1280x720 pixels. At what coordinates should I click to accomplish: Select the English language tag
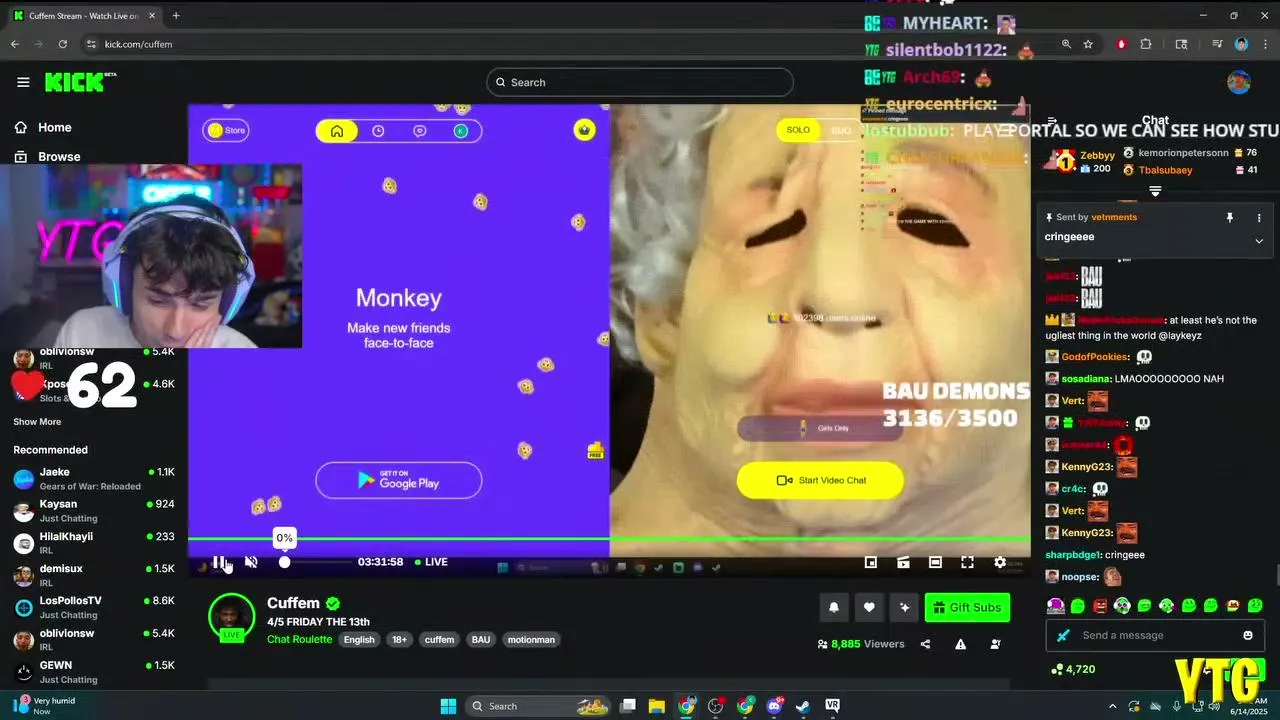[359, 640]
